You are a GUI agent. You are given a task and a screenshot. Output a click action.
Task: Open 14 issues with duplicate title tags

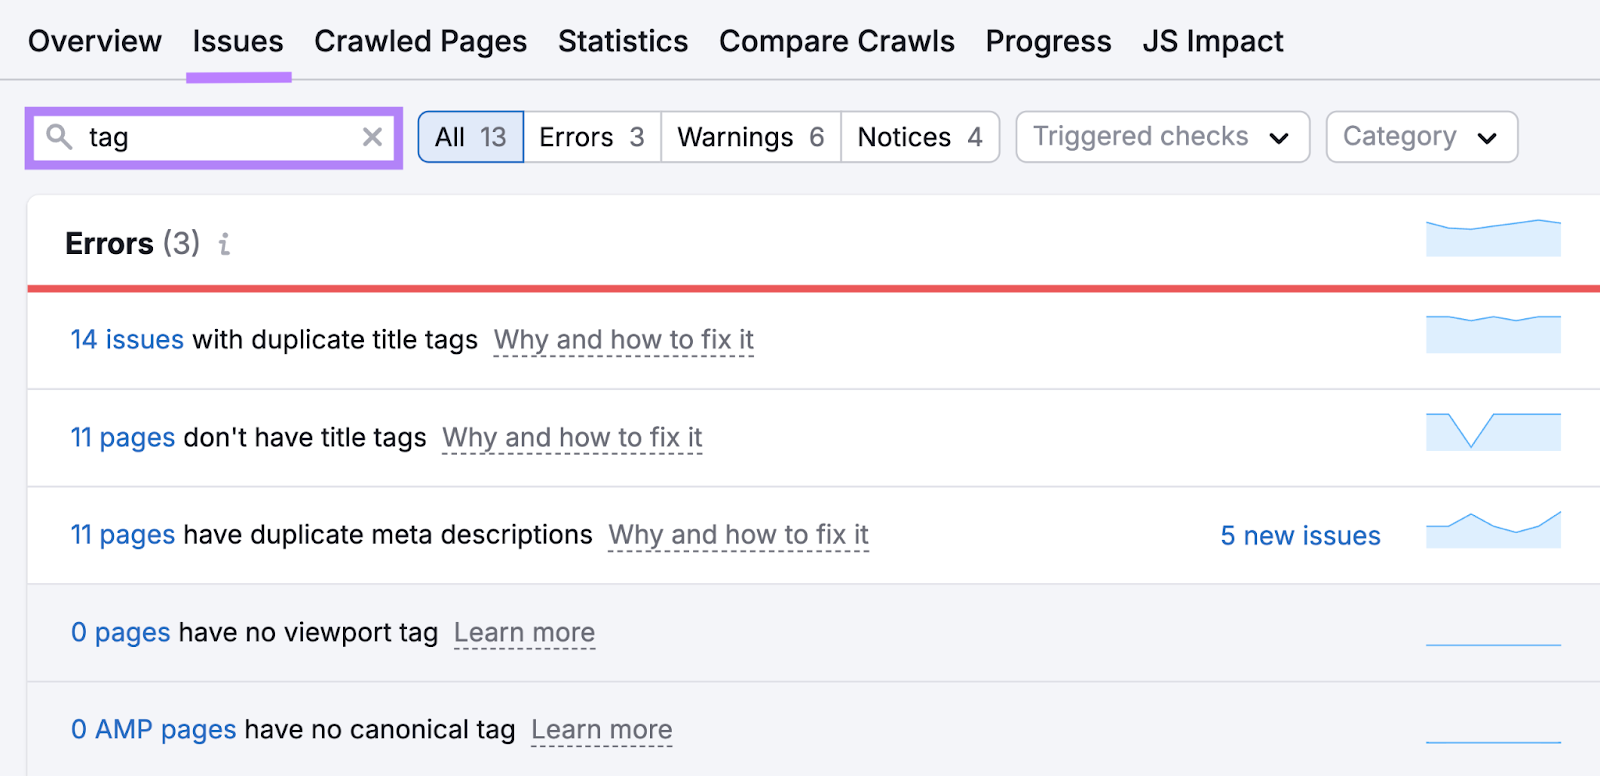[126, 340]
